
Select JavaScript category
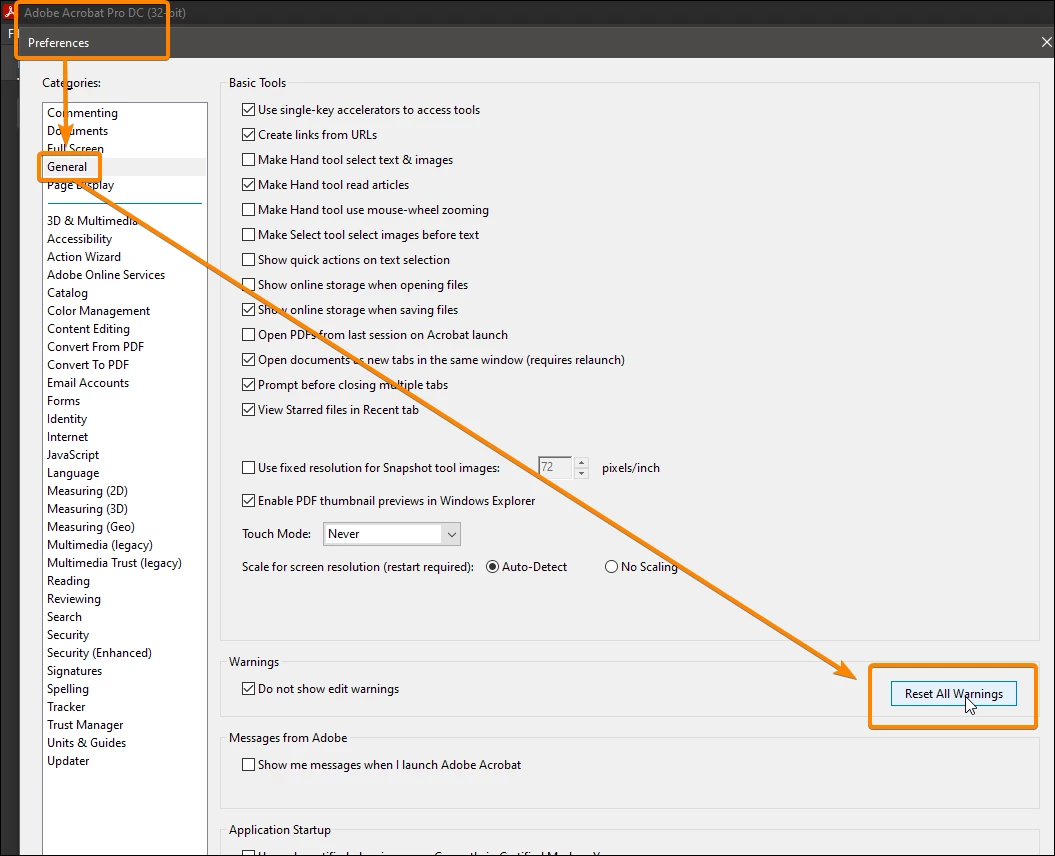73,455
